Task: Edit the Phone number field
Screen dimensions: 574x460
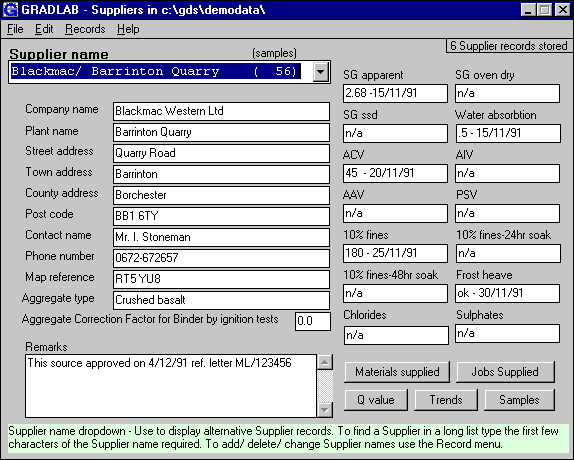Action: [x=221, y=258]
